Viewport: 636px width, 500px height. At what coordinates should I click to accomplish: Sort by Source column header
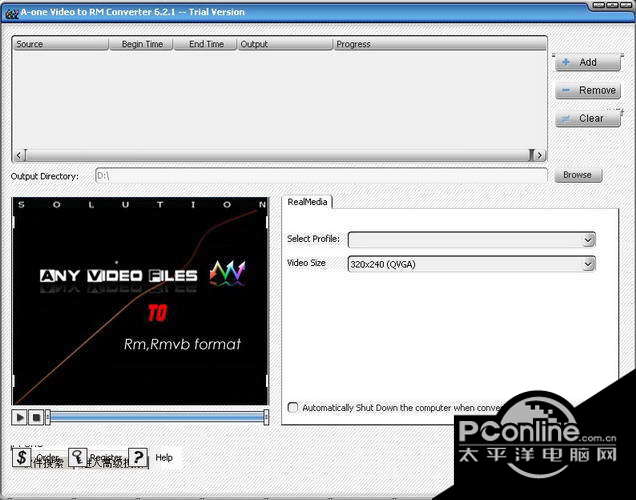[60, 44]
